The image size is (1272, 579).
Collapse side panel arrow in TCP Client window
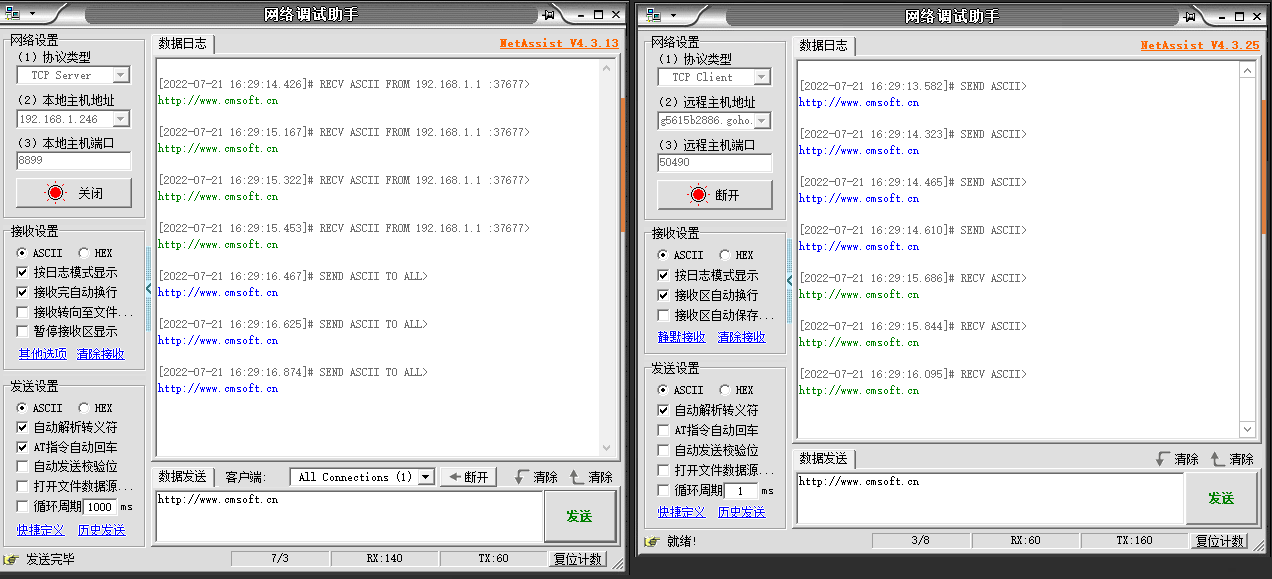click(x=789, y=281)
